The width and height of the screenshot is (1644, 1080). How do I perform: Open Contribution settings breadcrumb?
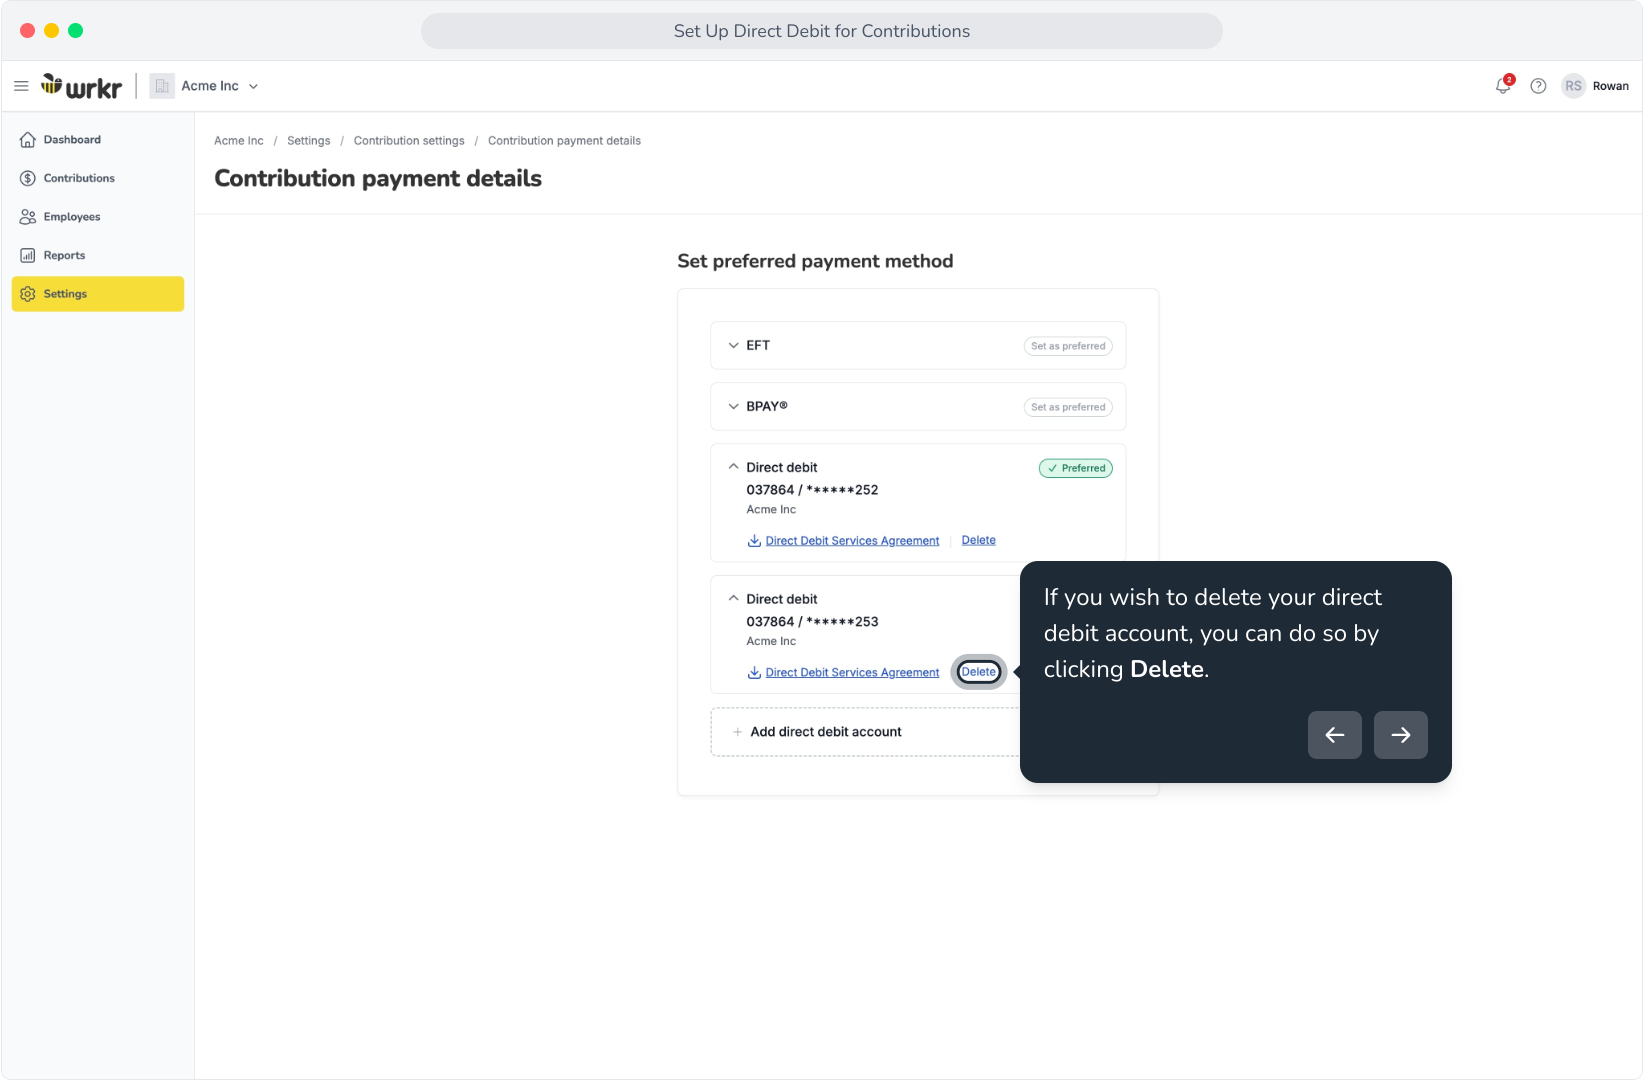click(409, 141)
